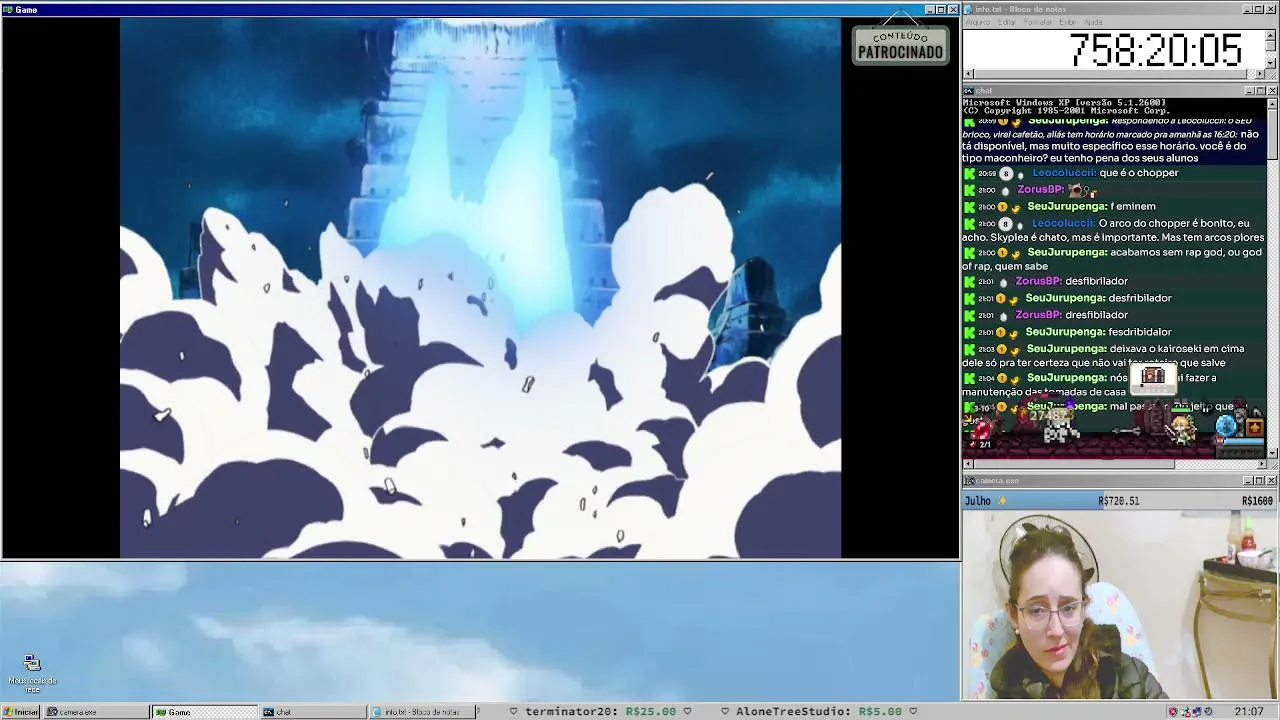
Task: Open the Arquivo menu in Notepad
Action: click(977, 22)
